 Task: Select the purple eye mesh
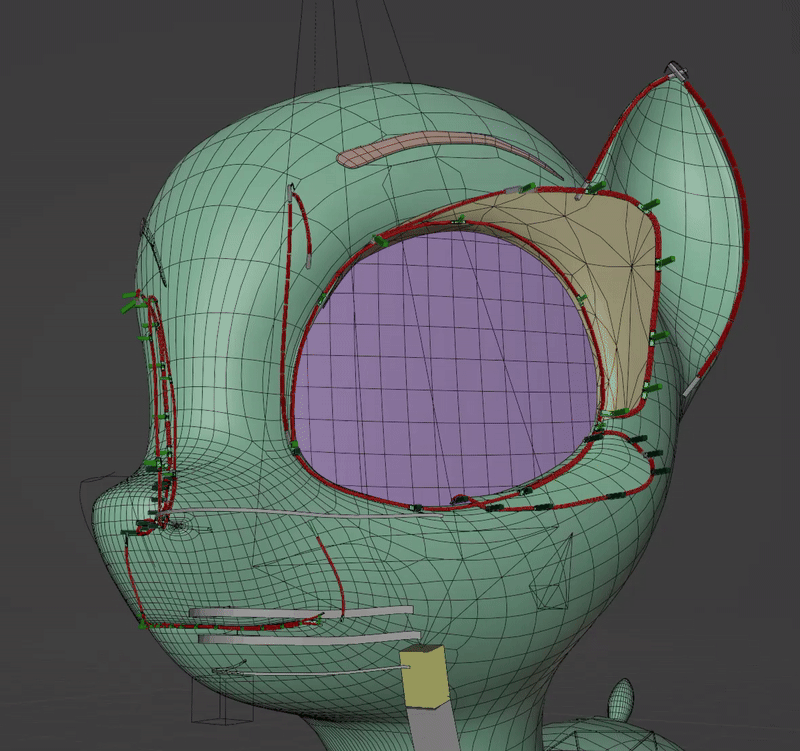pos(444,367)
